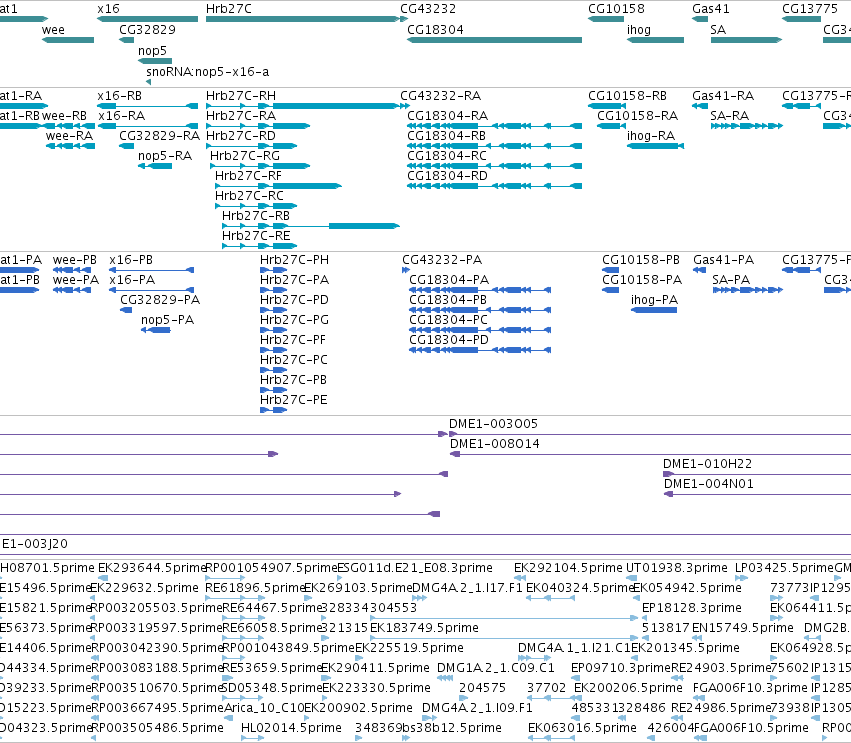This screenshot has width=851, height=743.
Task: Select the Hrb27C-PH protein label
Action: [x=294, y=260]
